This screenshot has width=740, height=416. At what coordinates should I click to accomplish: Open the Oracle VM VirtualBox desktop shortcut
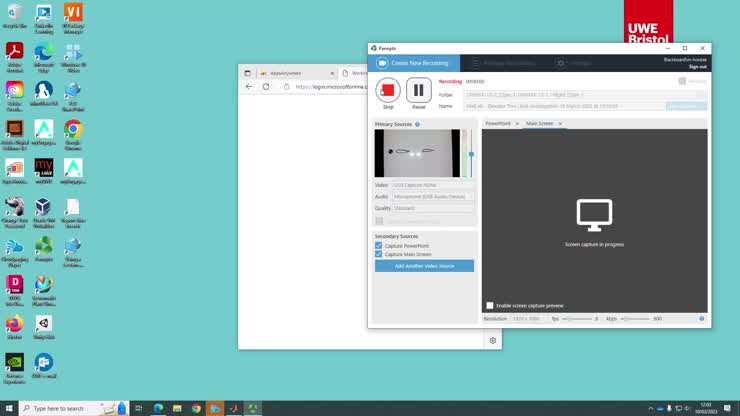point(44,213)
